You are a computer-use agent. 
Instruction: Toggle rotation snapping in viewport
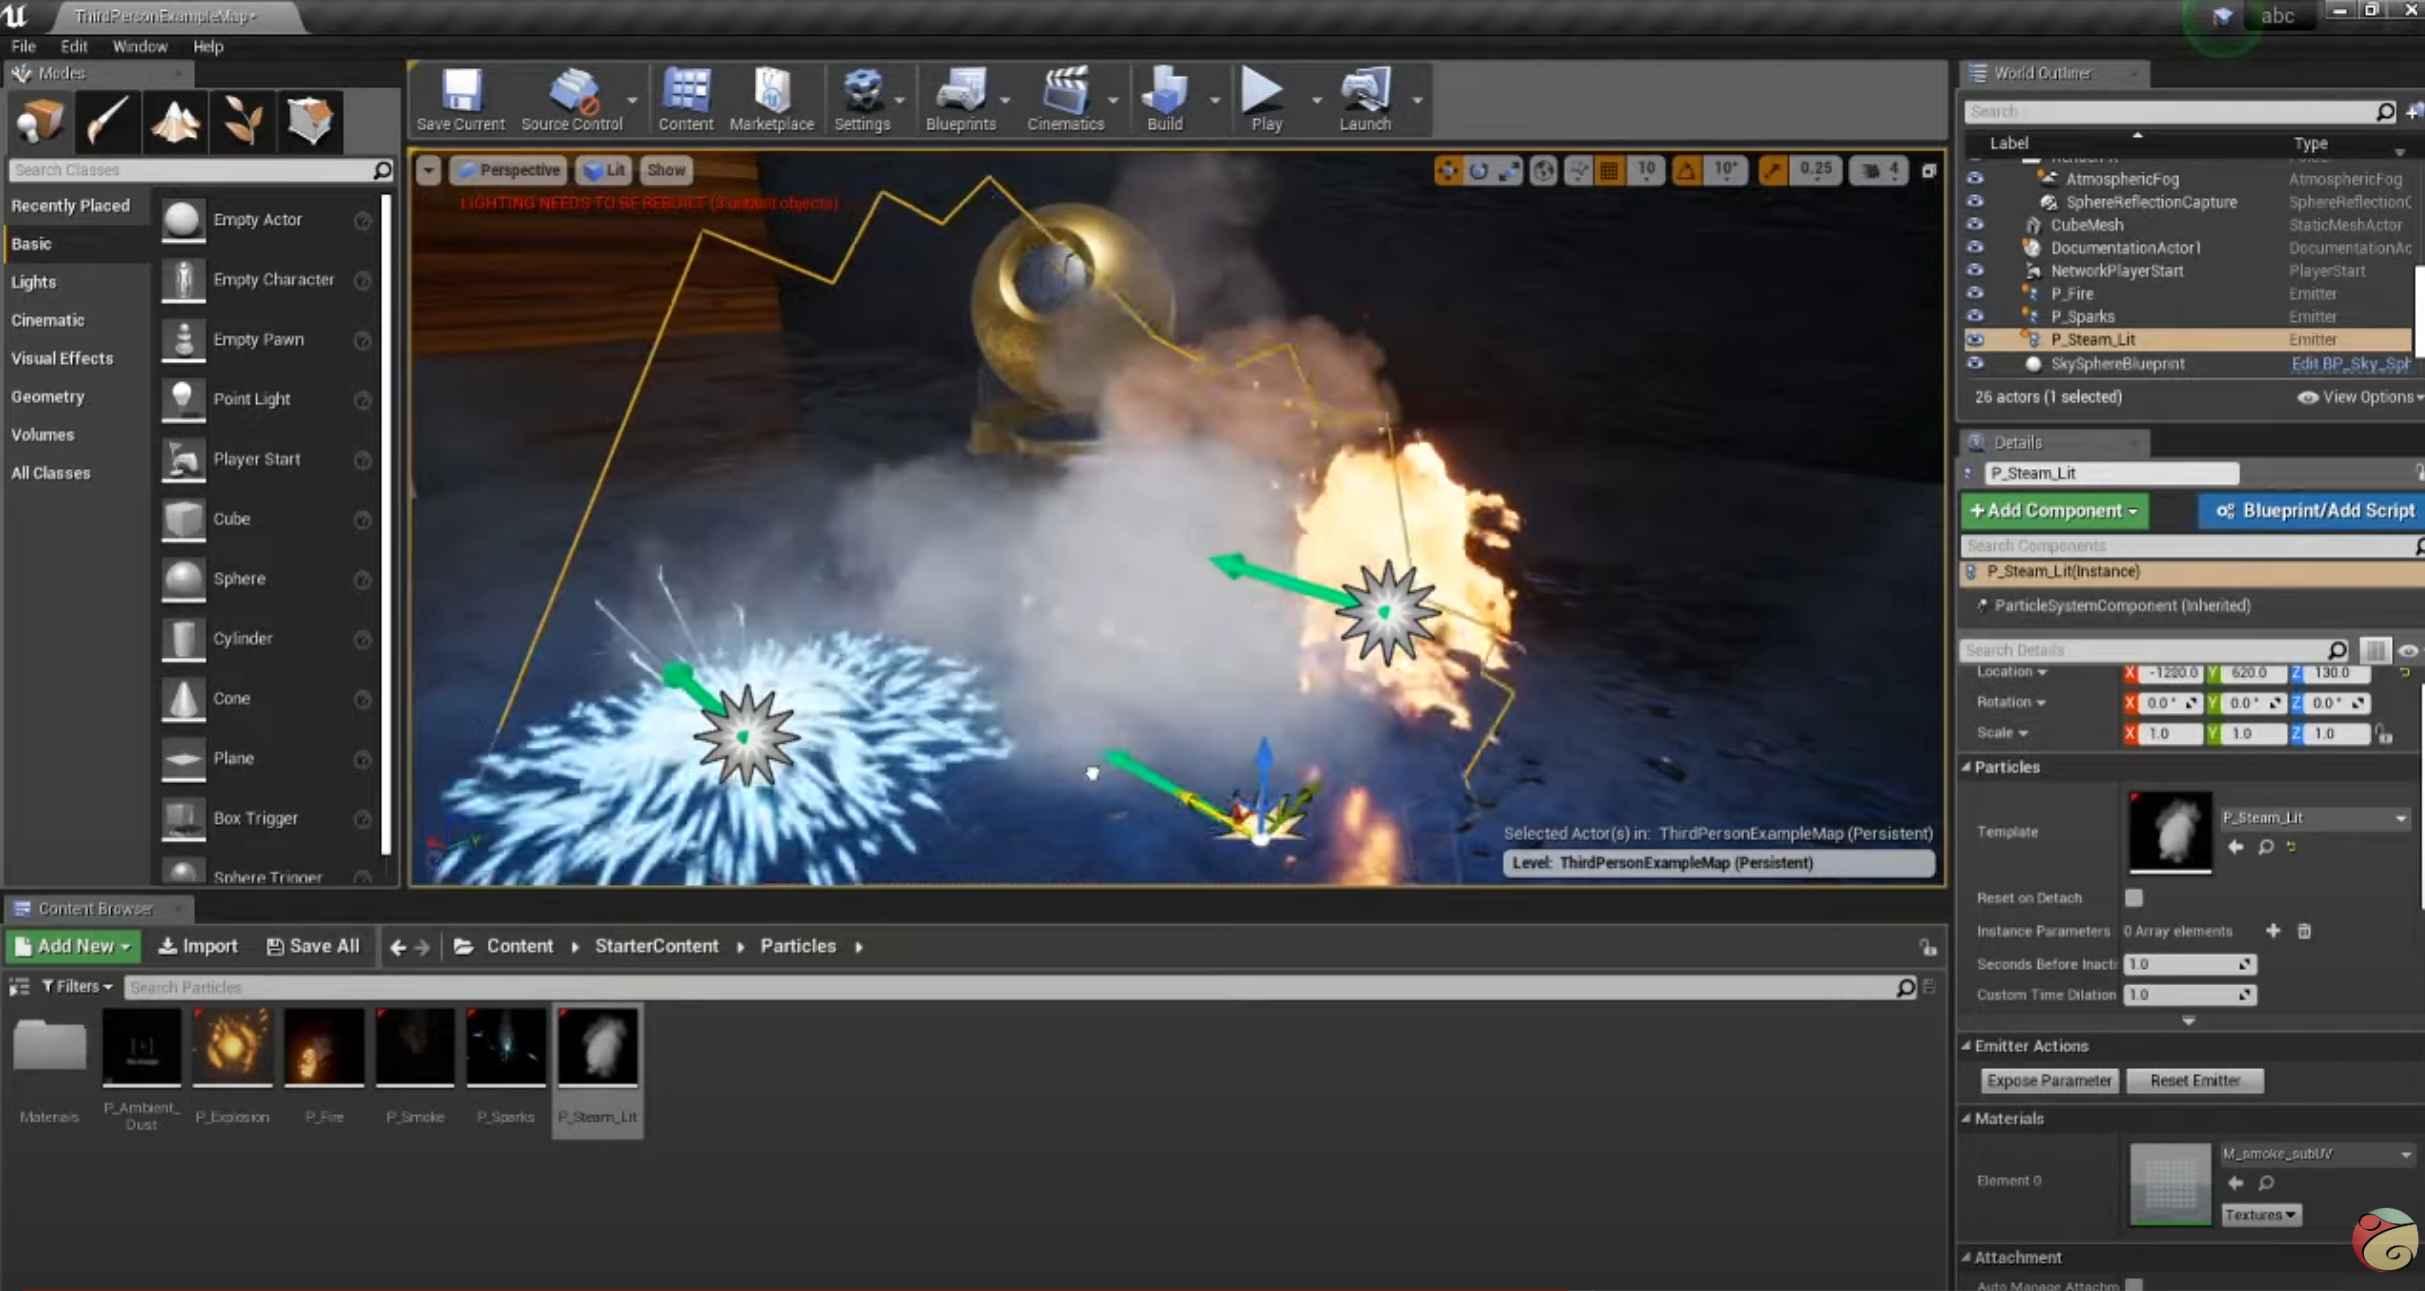pos(1686,171)
